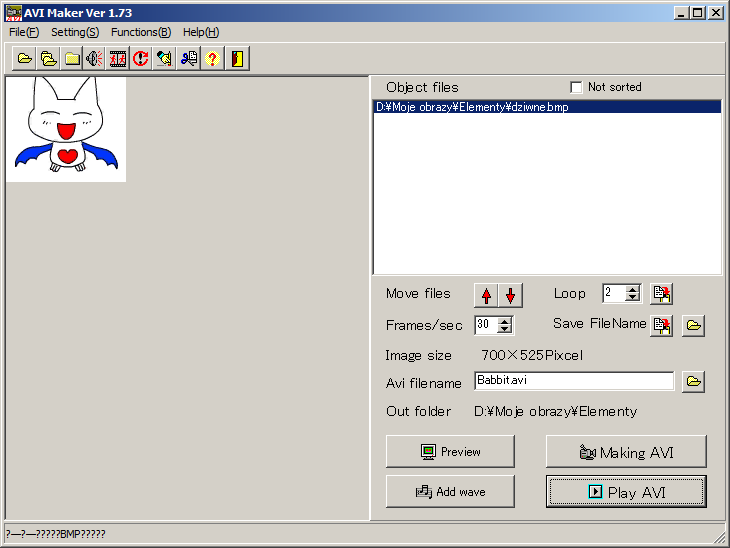Maximize the AVI Maker window

[697, 13]
